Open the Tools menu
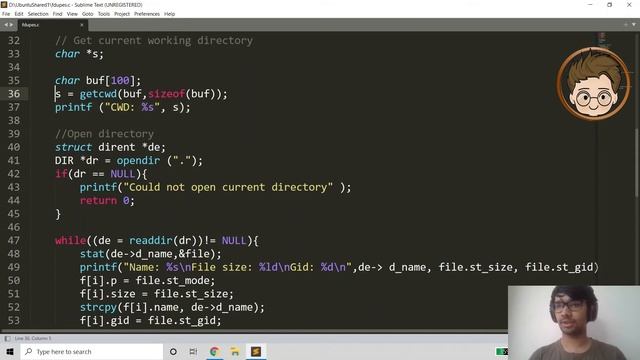The width and height of the screenshot is (640, 360). coord(104,14)
